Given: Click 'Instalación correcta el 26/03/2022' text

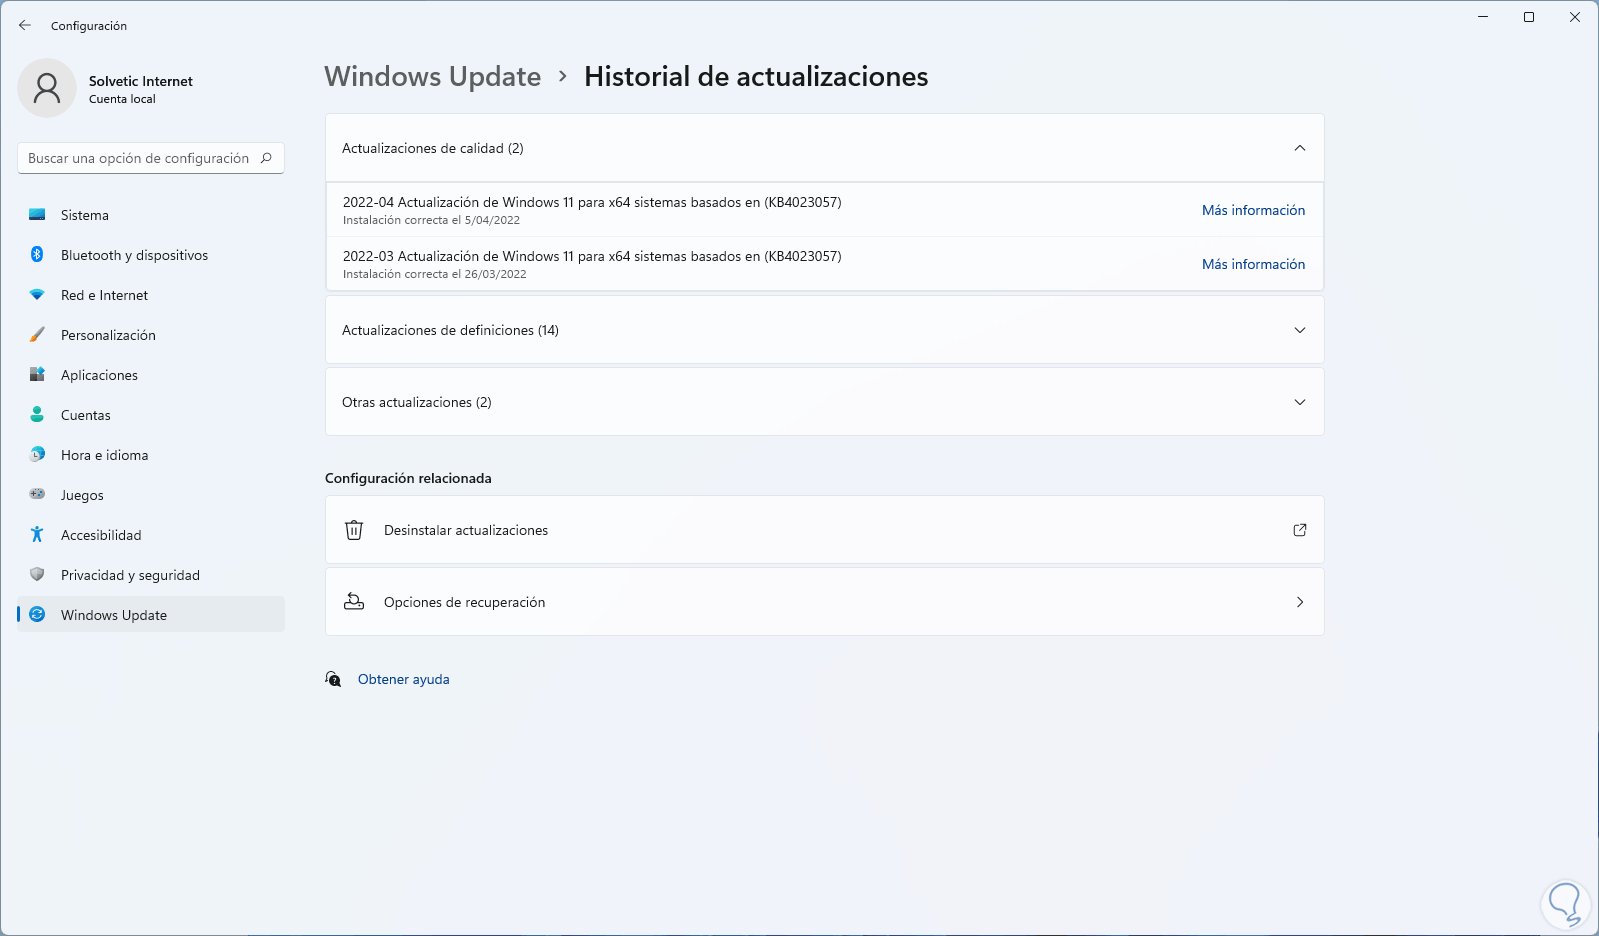Looking at the screenshot, I should [434, 274].
